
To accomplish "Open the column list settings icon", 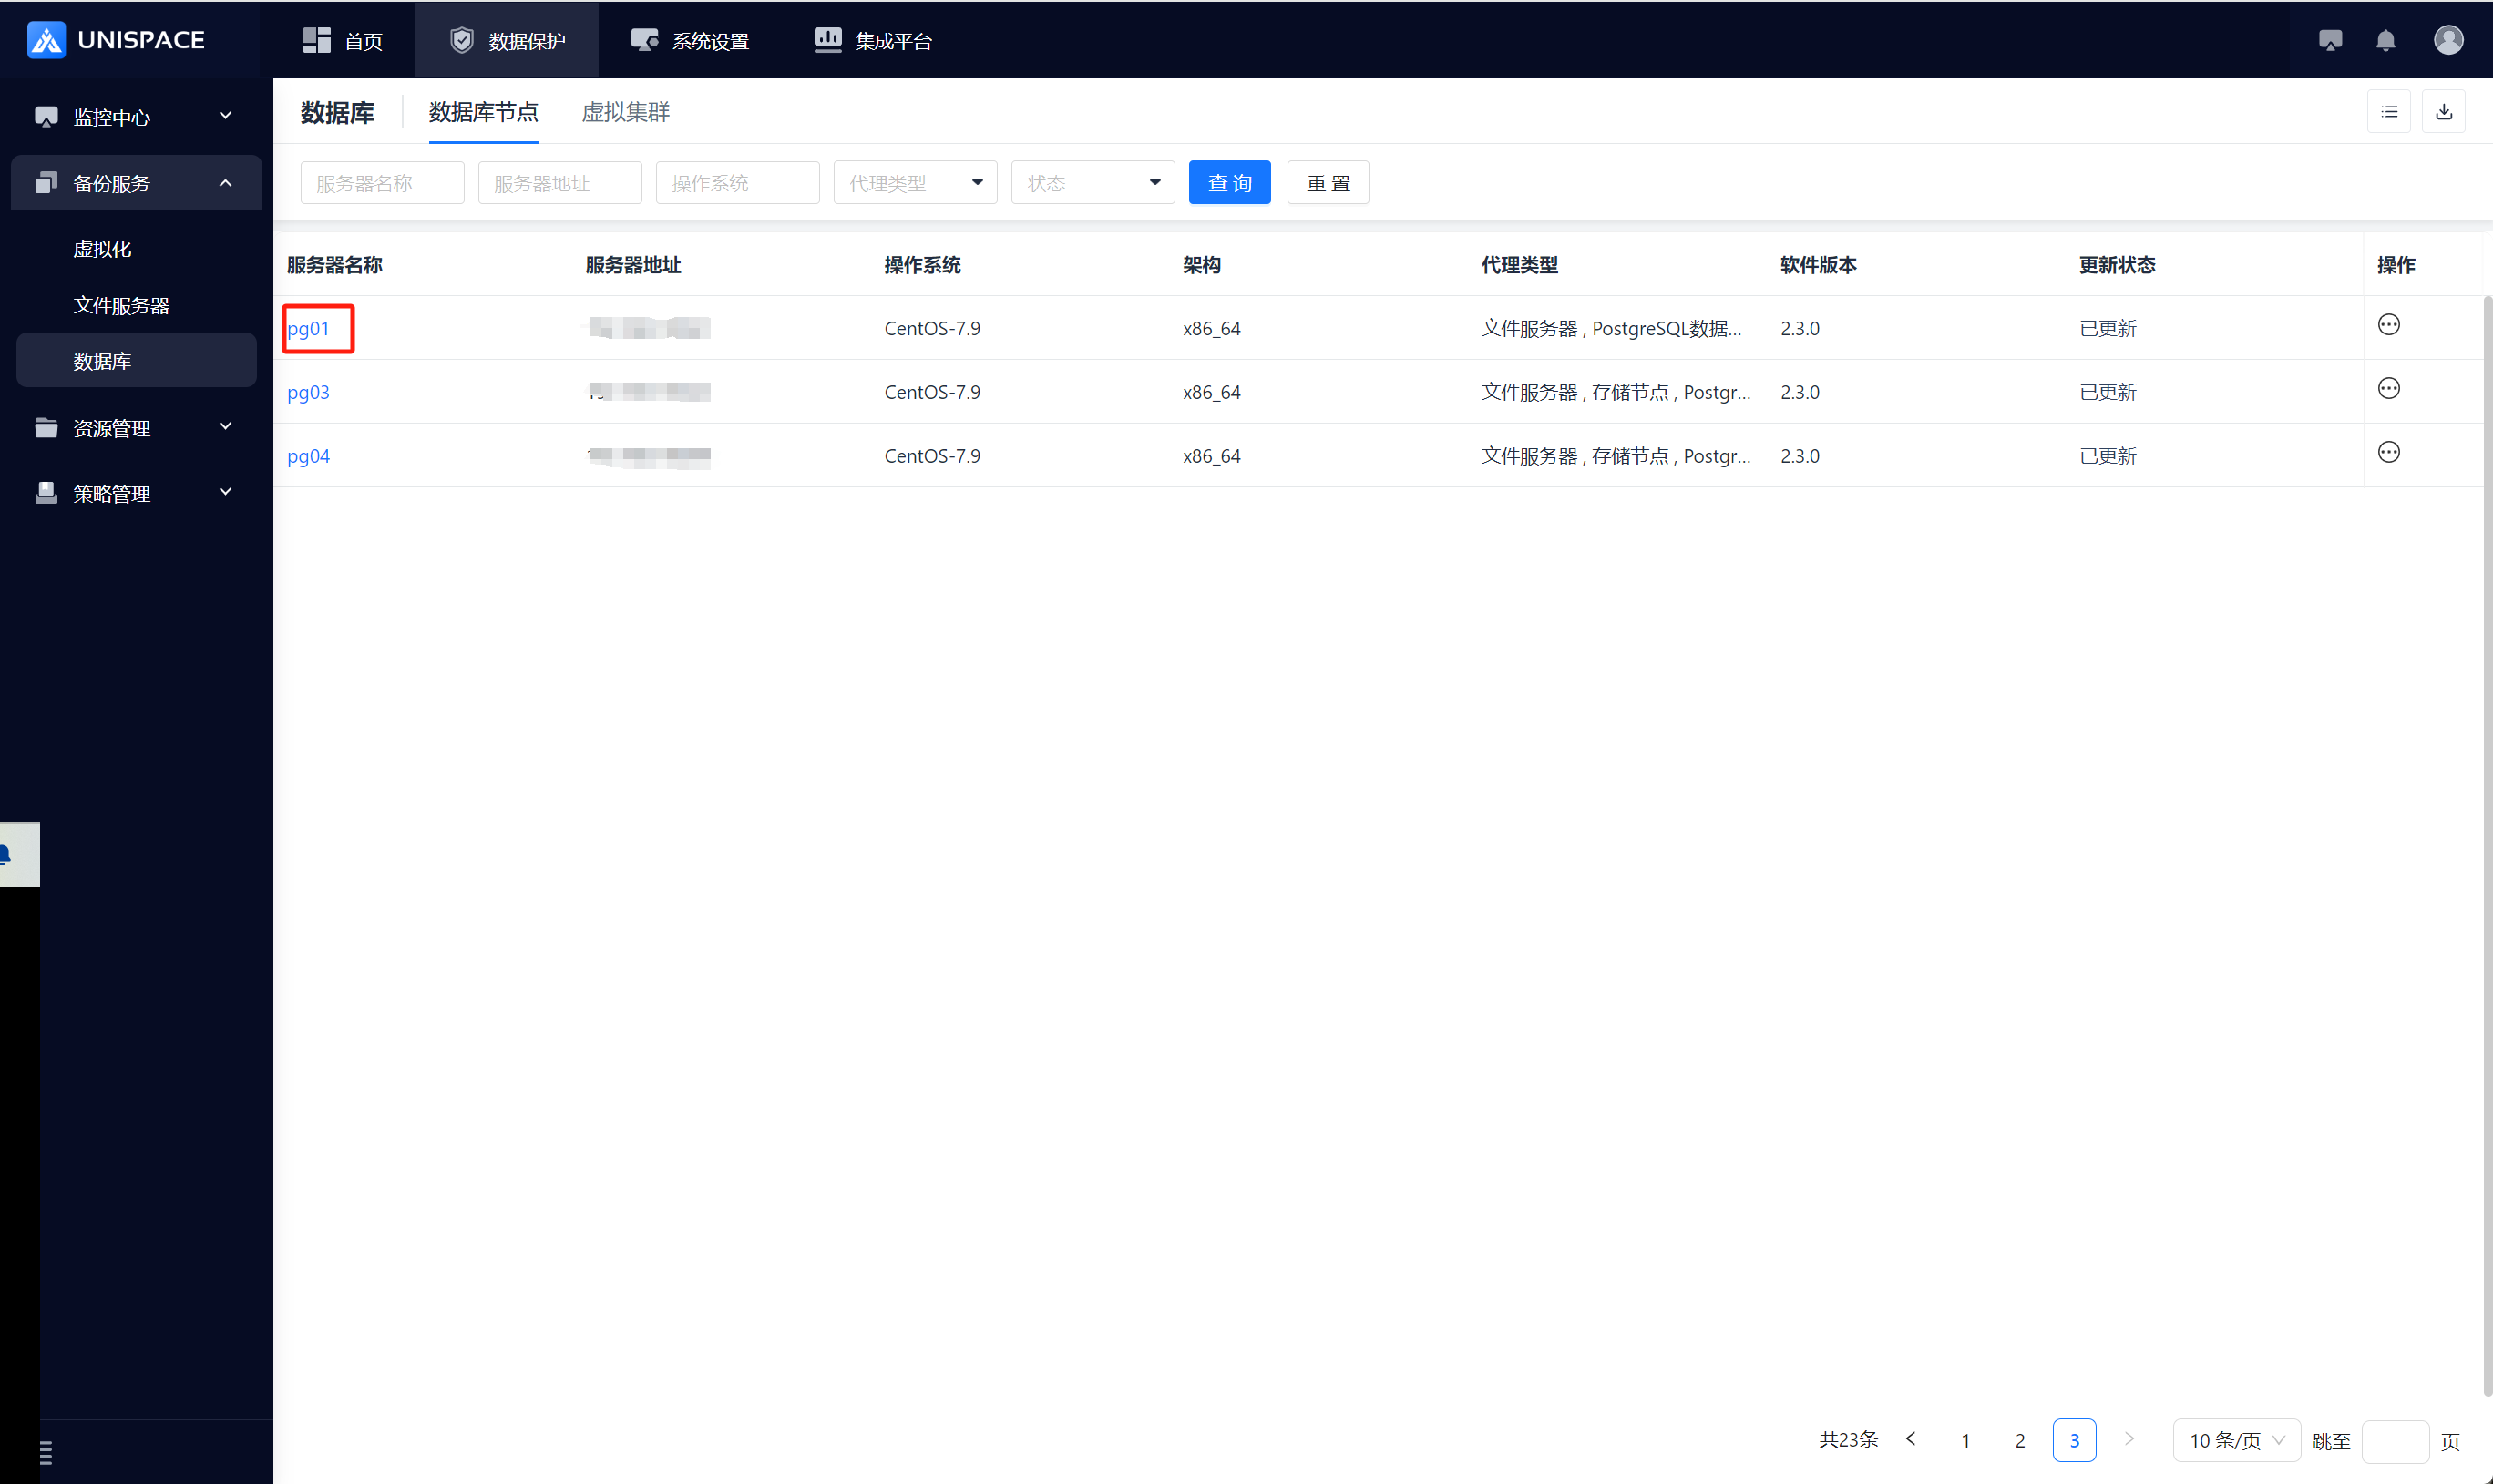I will (x=2389, y=112).
